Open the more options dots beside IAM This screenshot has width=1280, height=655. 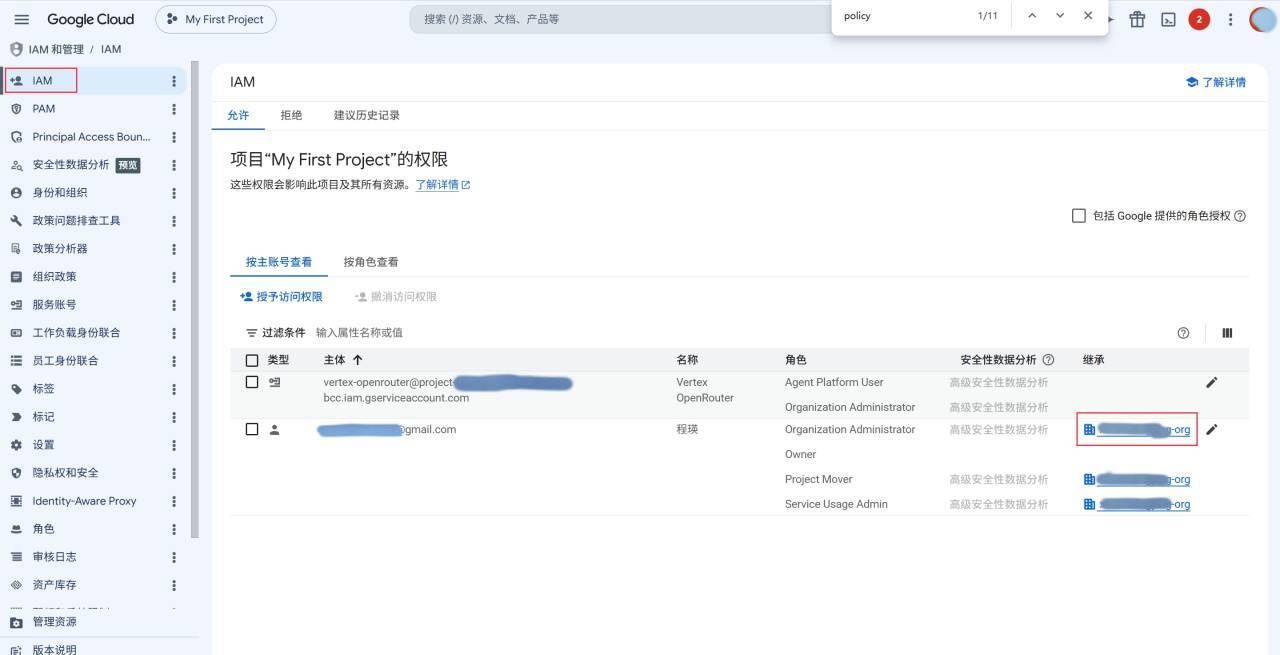[x=174, y=81]
